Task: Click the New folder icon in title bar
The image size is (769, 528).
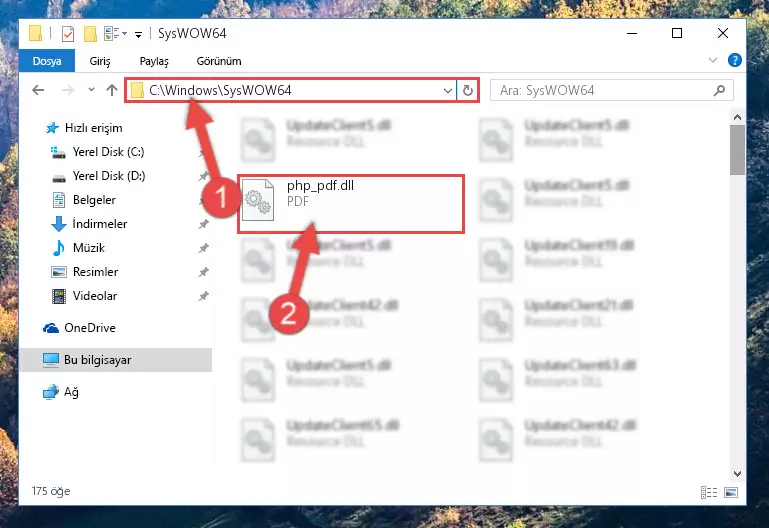Action: (x=90, y=33)
